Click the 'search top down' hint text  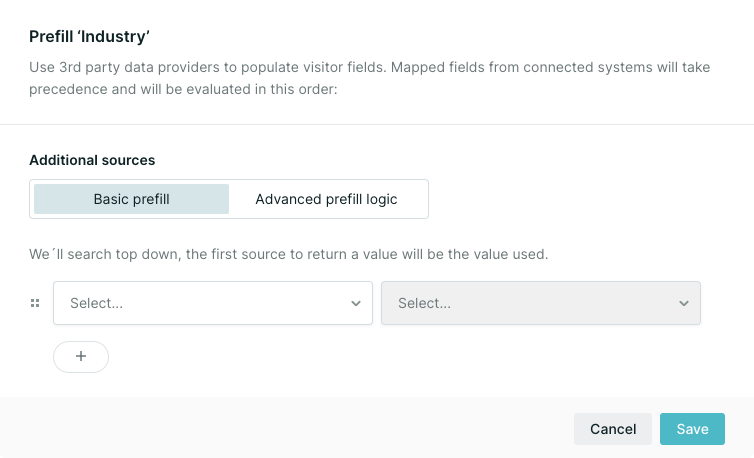click(x=289, y=254)
